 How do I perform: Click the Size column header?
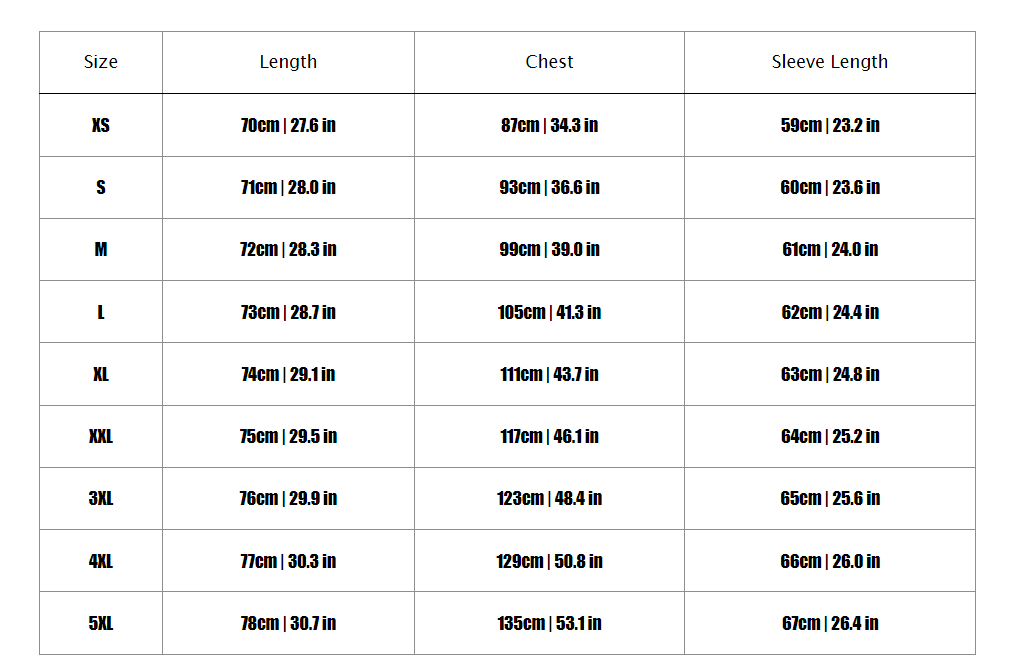pos(101,62)
